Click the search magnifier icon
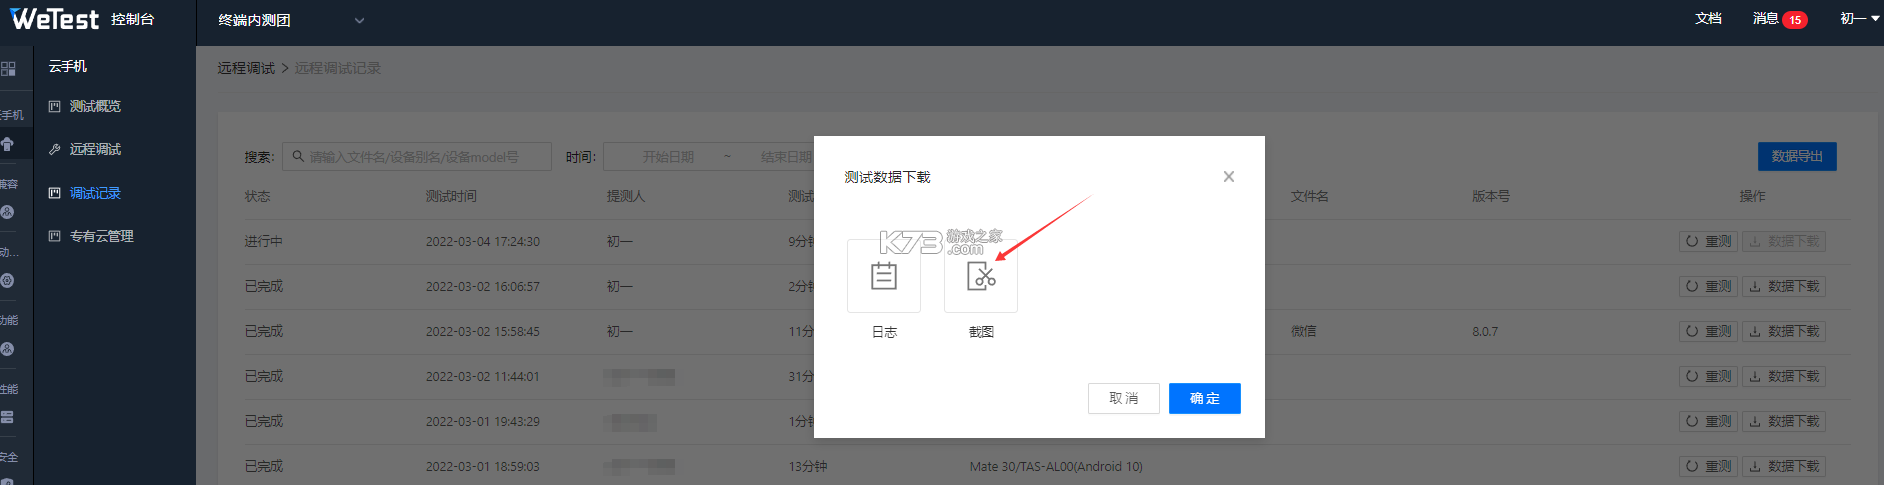 point(298,157)
